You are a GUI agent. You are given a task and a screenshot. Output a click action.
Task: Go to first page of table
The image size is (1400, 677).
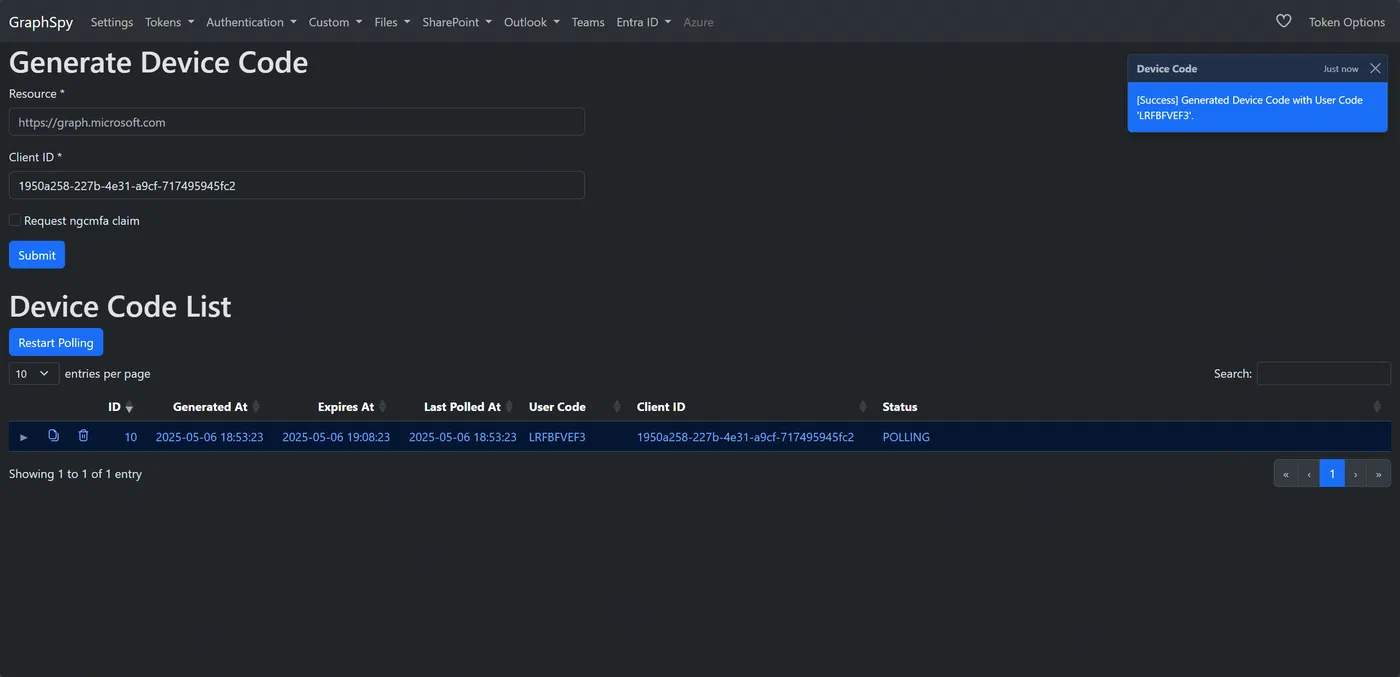pyautogui.click(x=1286, y=474)
